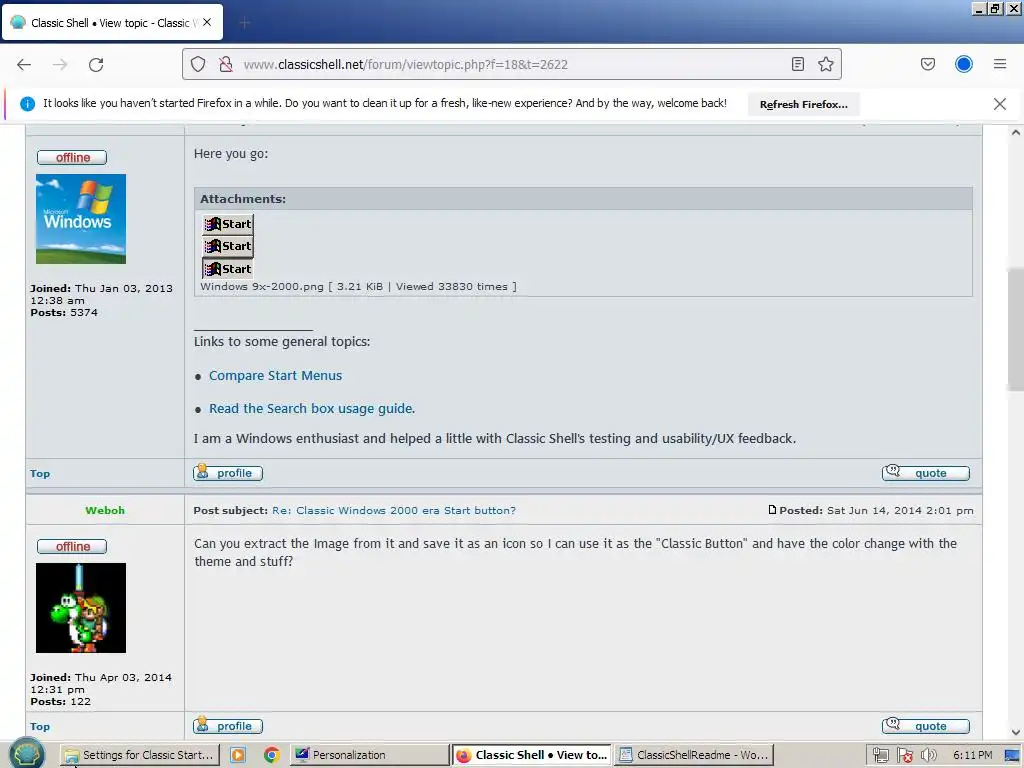Image resolution: width=1024 pixels, height=768 pixels.
Task: Switch to the Personalization taskbar window
Action: point(369,755)
